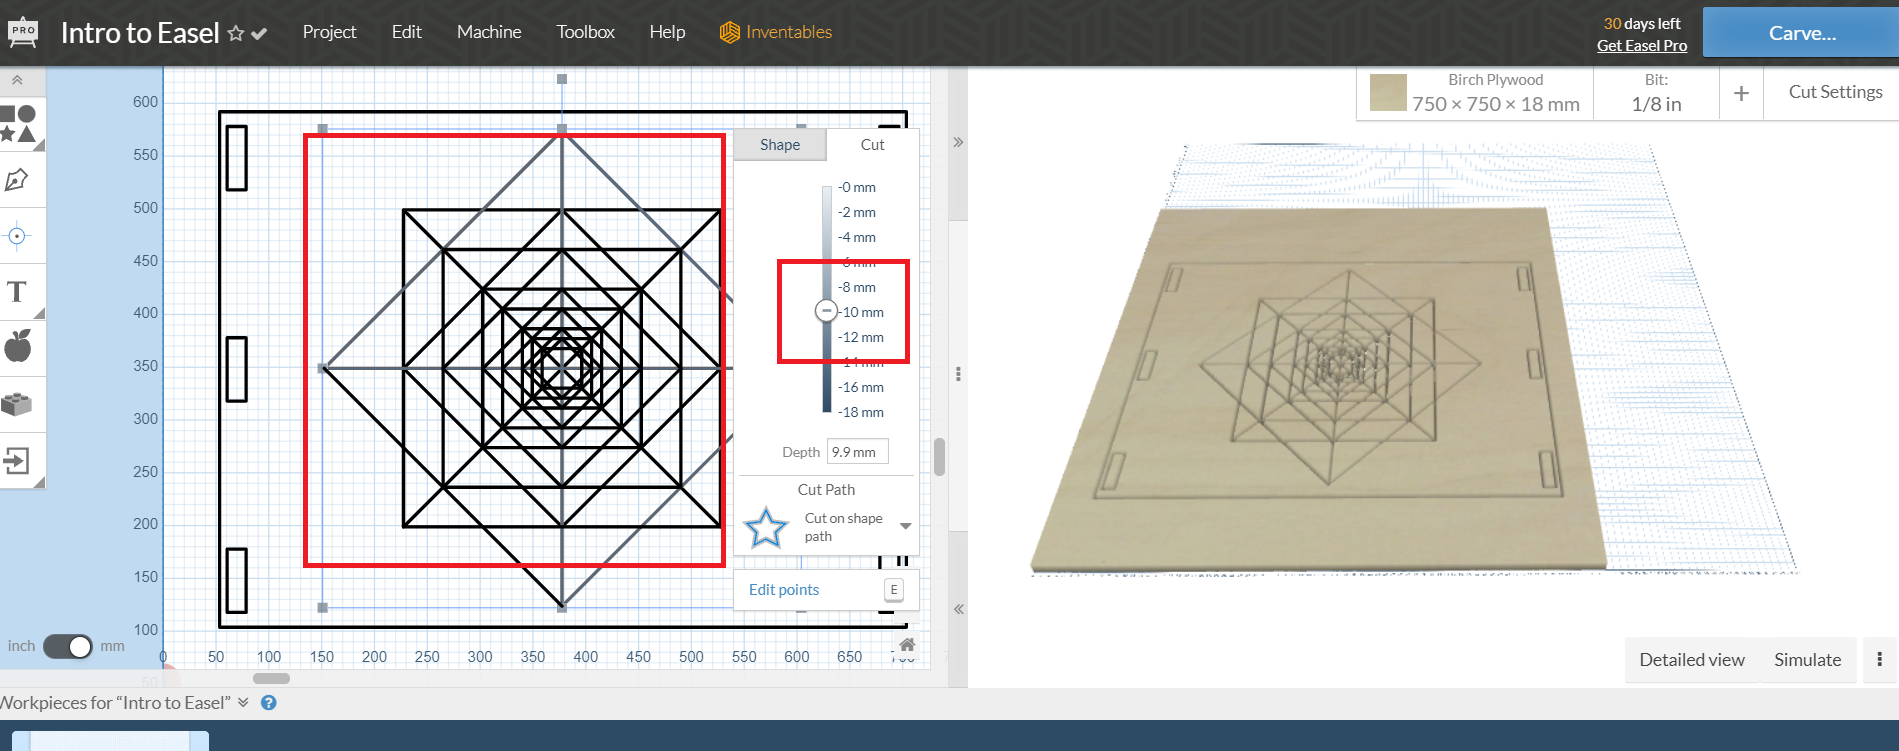Star the Intro to Easel project
Image resolution: width=1899 pixels, height=751 pixels.
(236, 33)
